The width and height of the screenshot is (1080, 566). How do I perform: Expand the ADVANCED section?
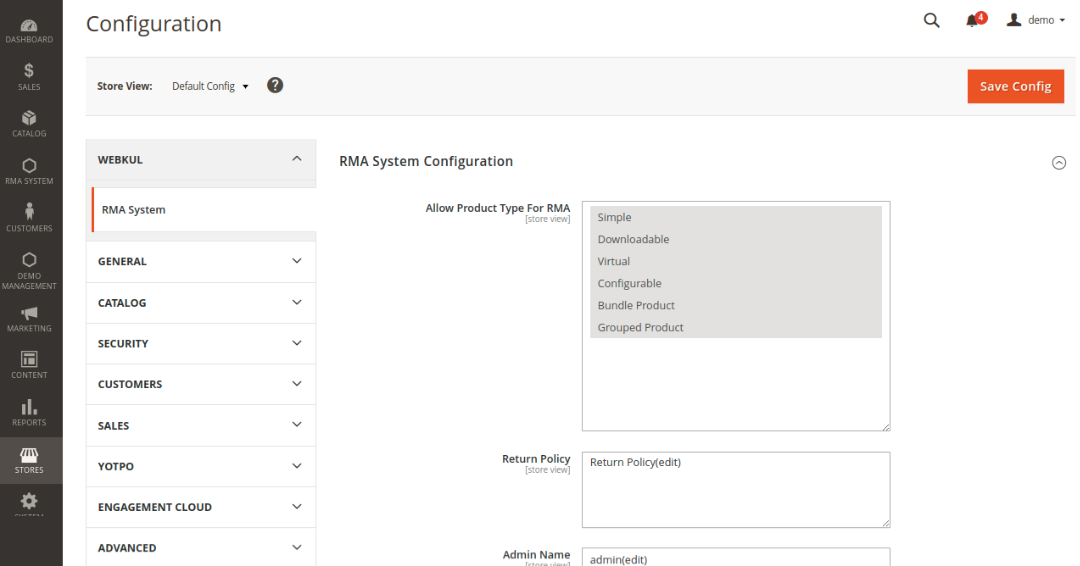pos(200,547)
